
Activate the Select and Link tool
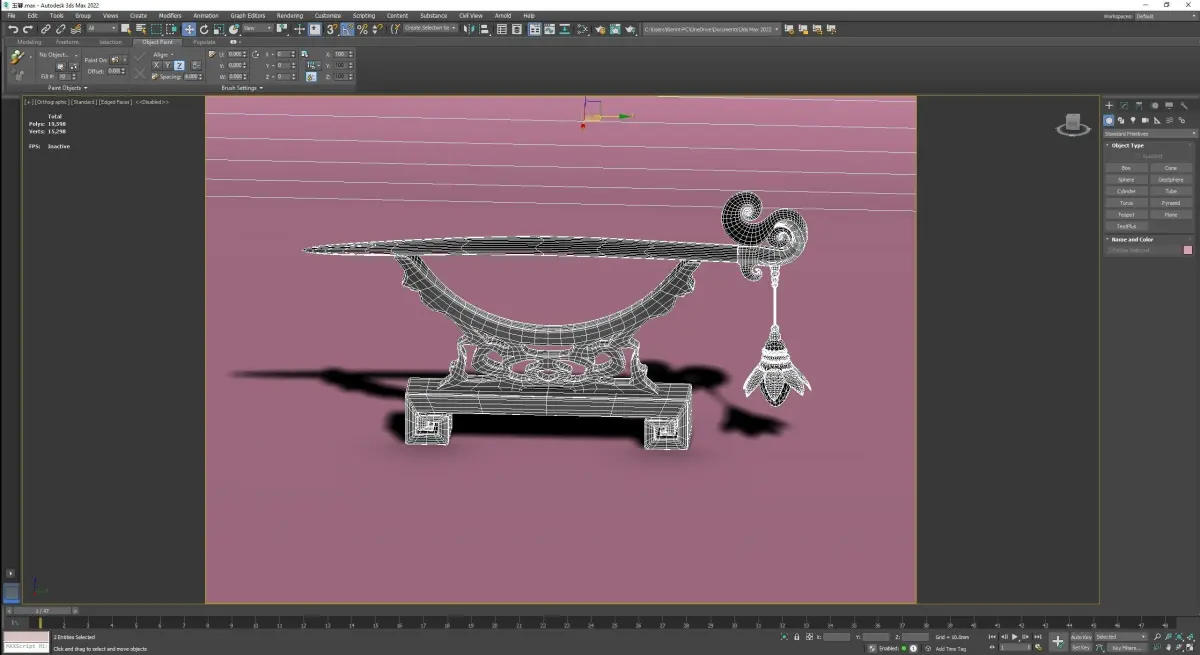45,29
